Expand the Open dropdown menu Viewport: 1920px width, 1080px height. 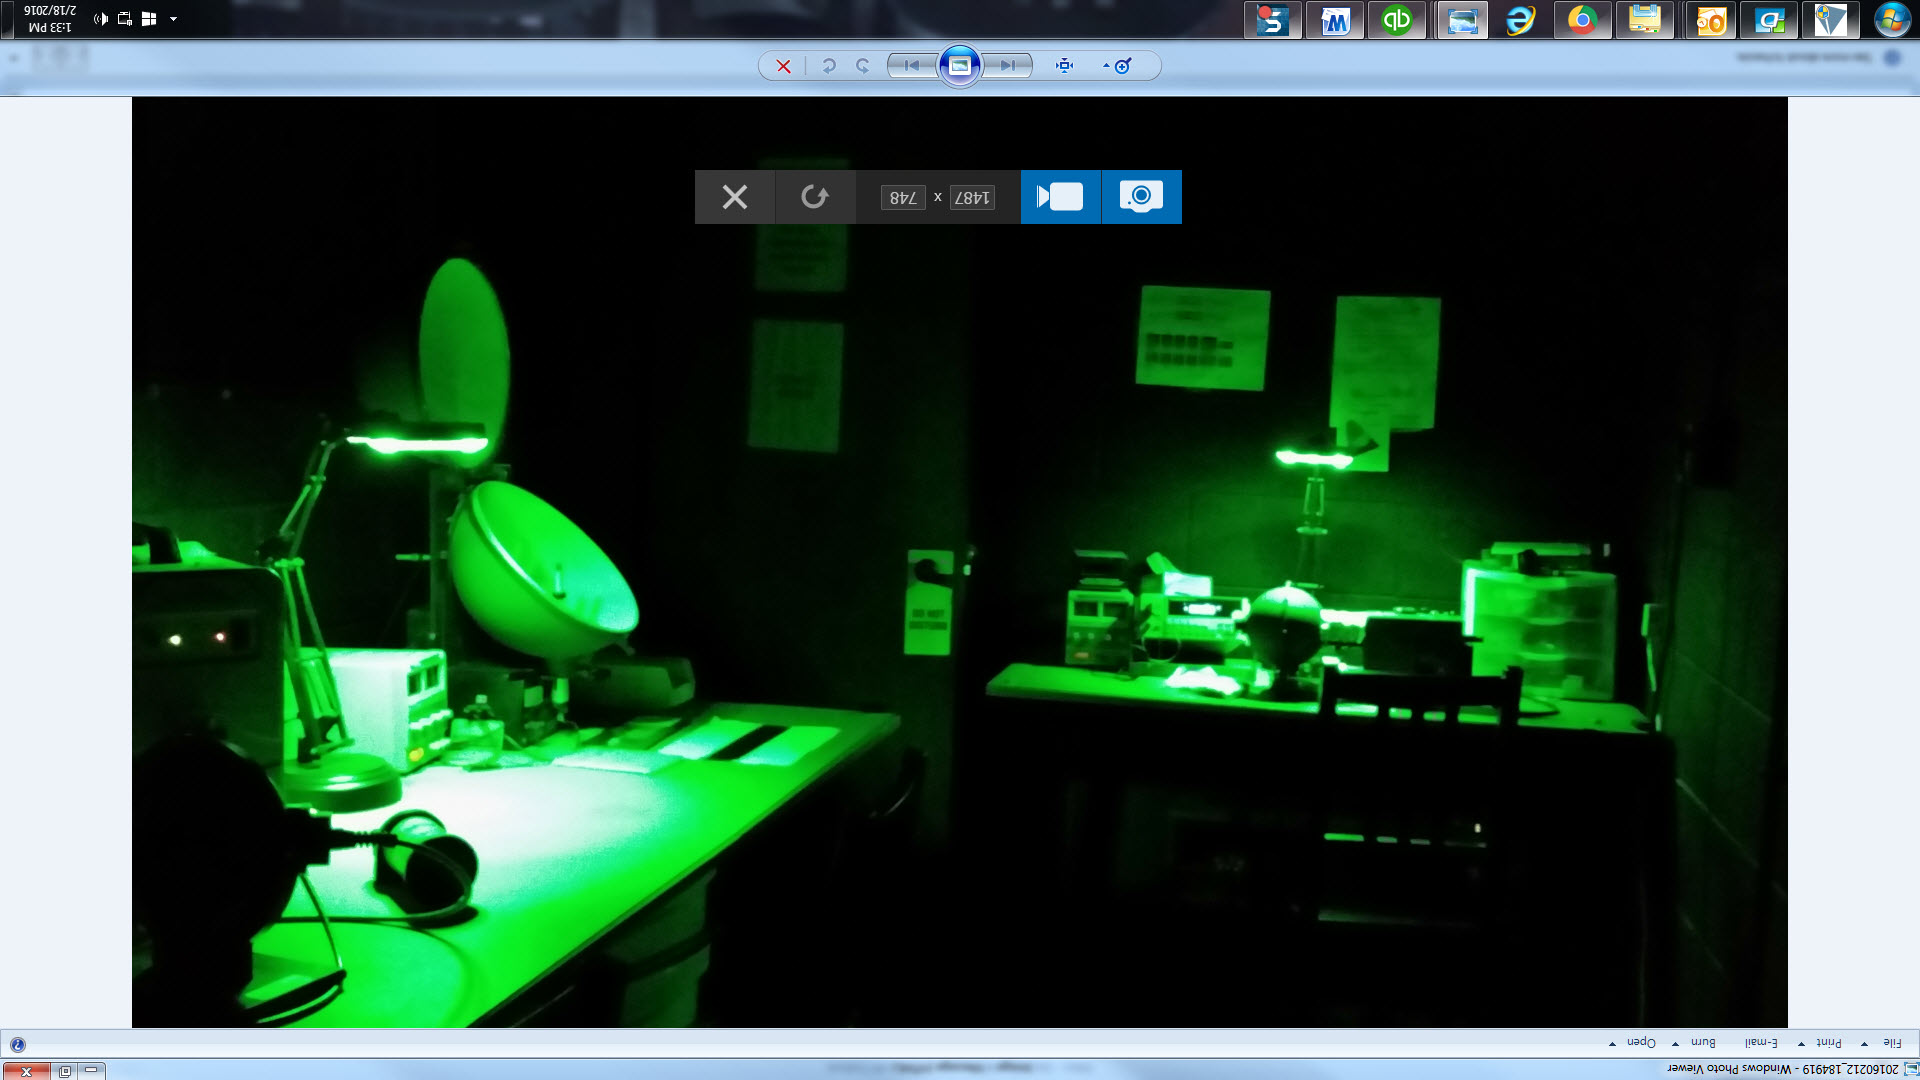(x=1612, y=1044)
